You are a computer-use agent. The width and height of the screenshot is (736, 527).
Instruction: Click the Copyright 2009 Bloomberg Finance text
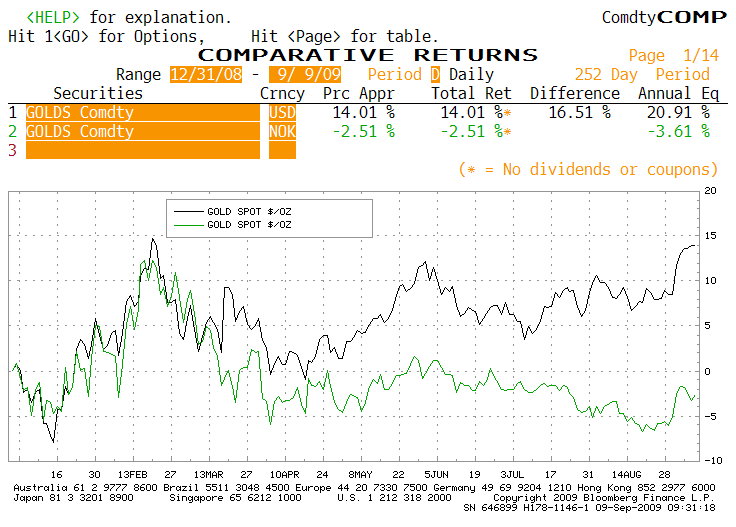[x=604, y=497]
